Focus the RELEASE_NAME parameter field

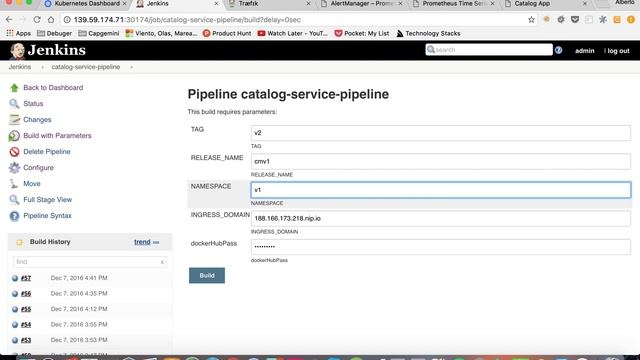[440, 162]
